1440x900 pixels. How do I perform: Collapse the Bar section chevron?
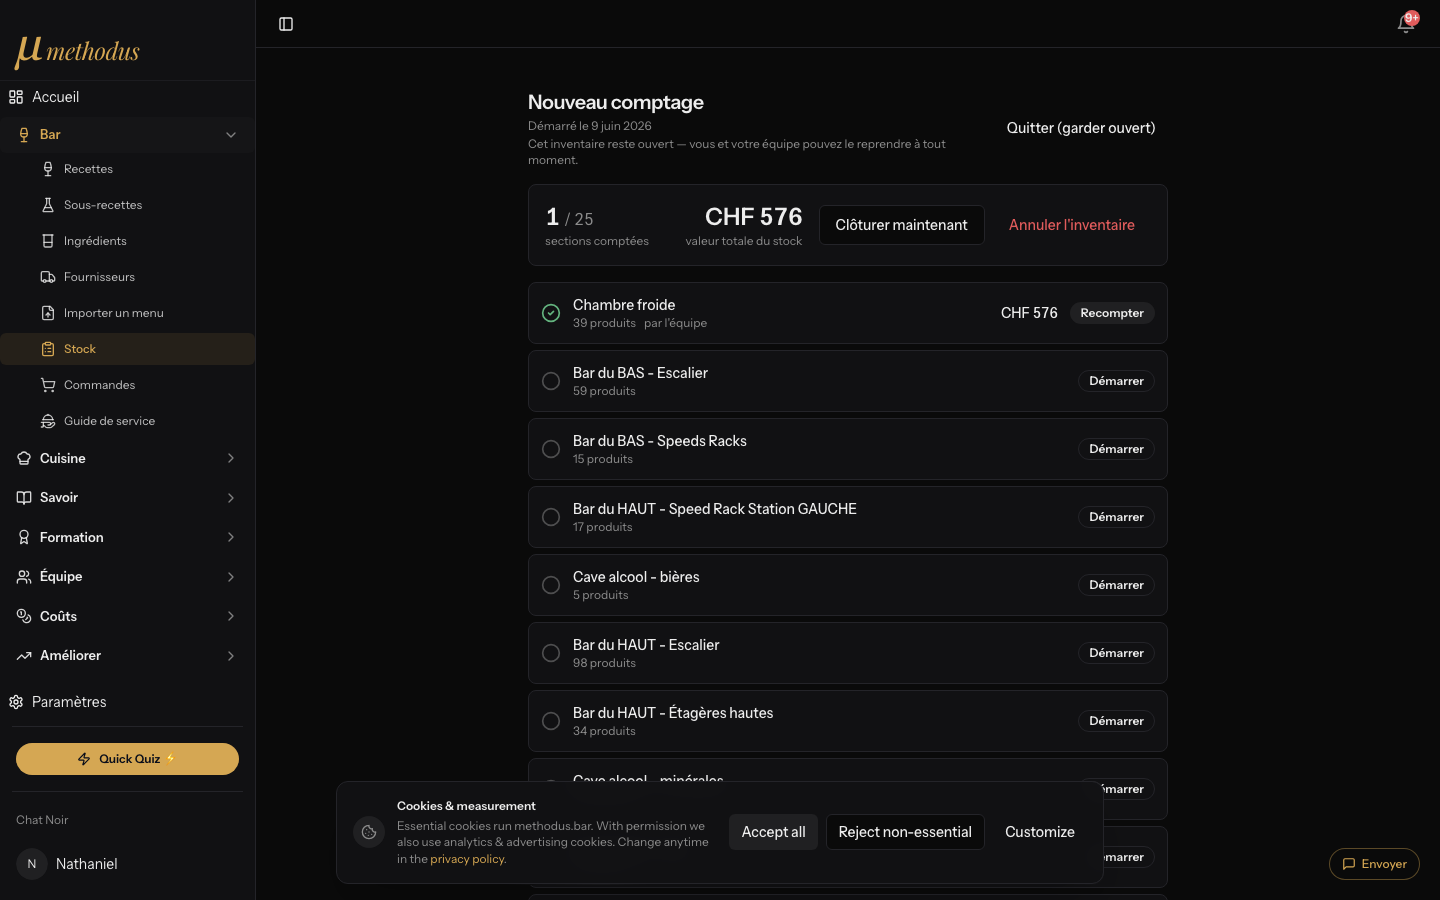point(231,135)
